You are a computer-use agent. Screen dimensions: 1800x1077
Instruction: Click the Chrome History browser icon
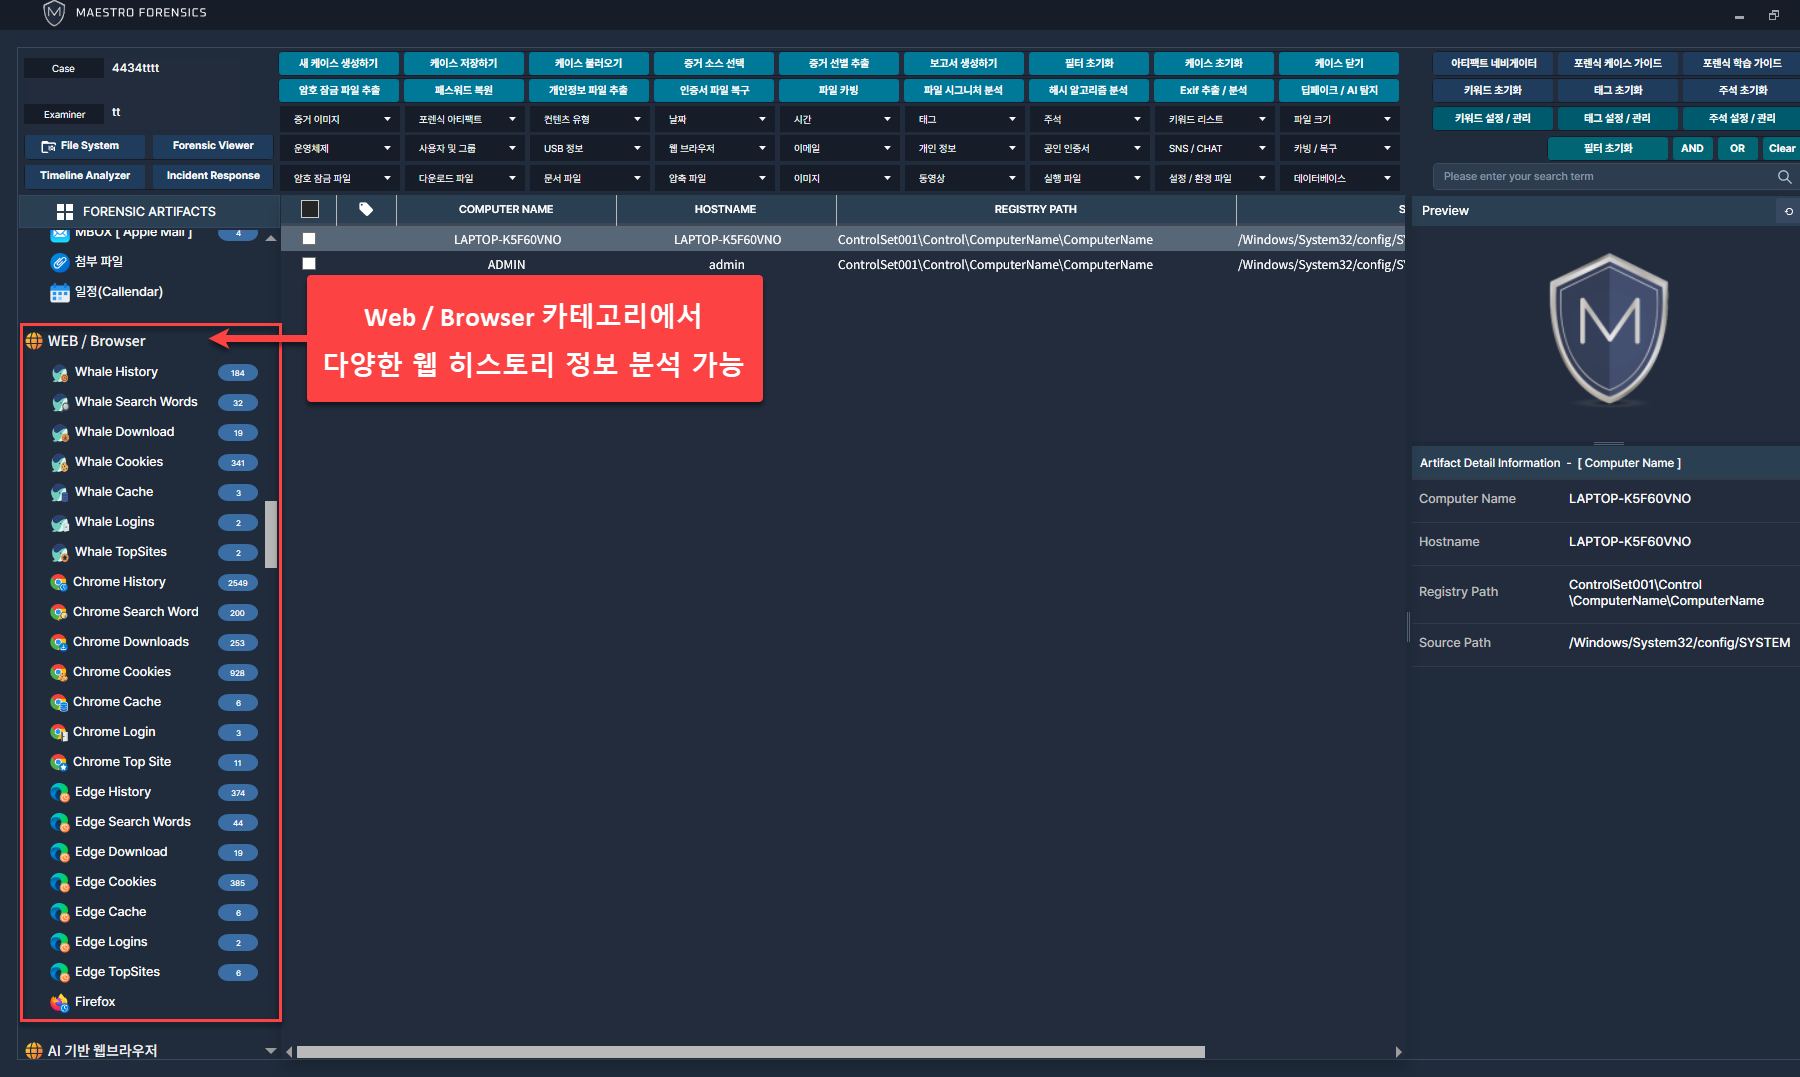coord(59,582)
